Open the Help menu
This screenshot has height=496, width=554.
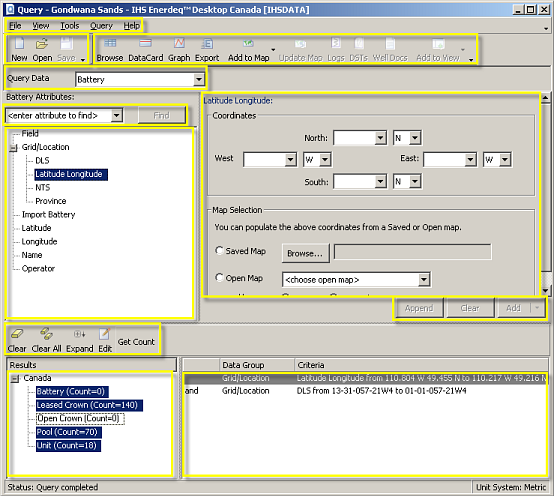(x=131, y=26)
